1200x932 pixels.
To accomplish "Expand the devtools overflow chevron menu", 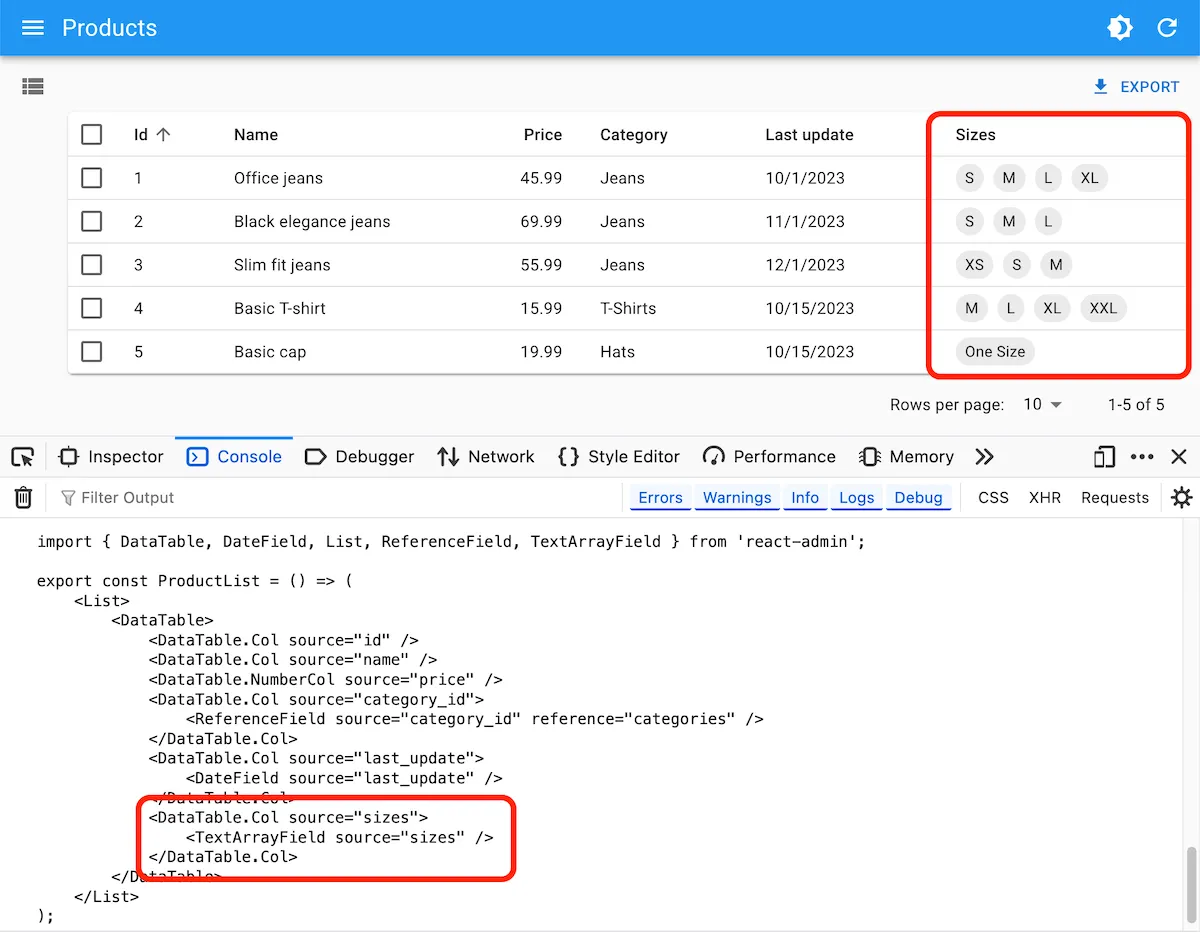I will [984, 456].
